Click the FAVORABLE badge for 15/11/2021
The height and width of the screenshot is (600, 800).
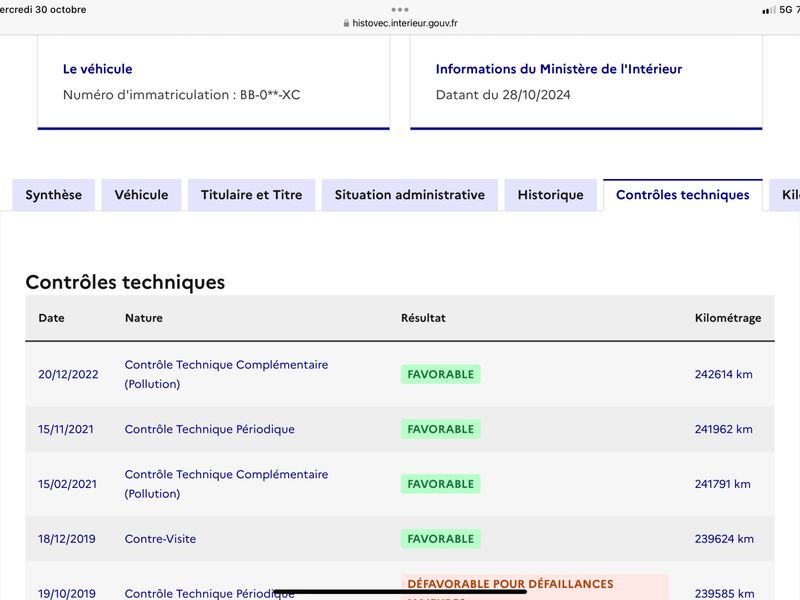pyautogui.click(x=441, y=429)
